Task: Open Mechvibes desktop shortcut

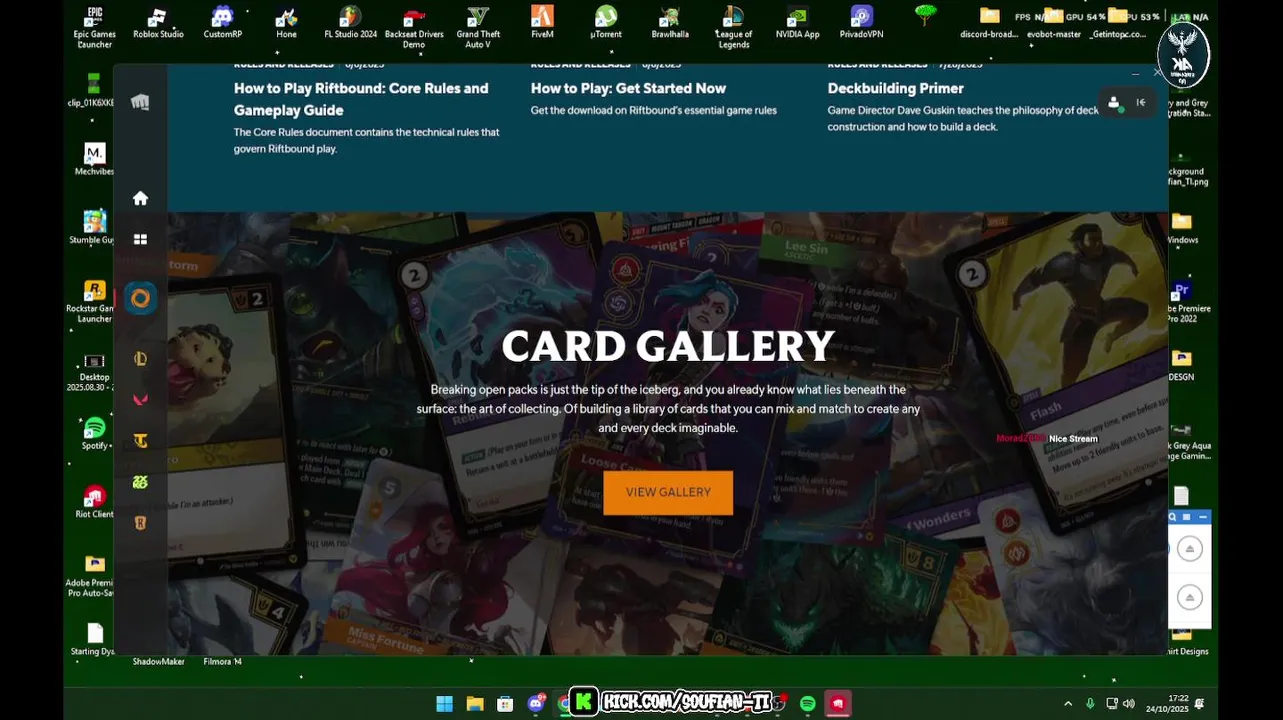Action: (94, 160)
